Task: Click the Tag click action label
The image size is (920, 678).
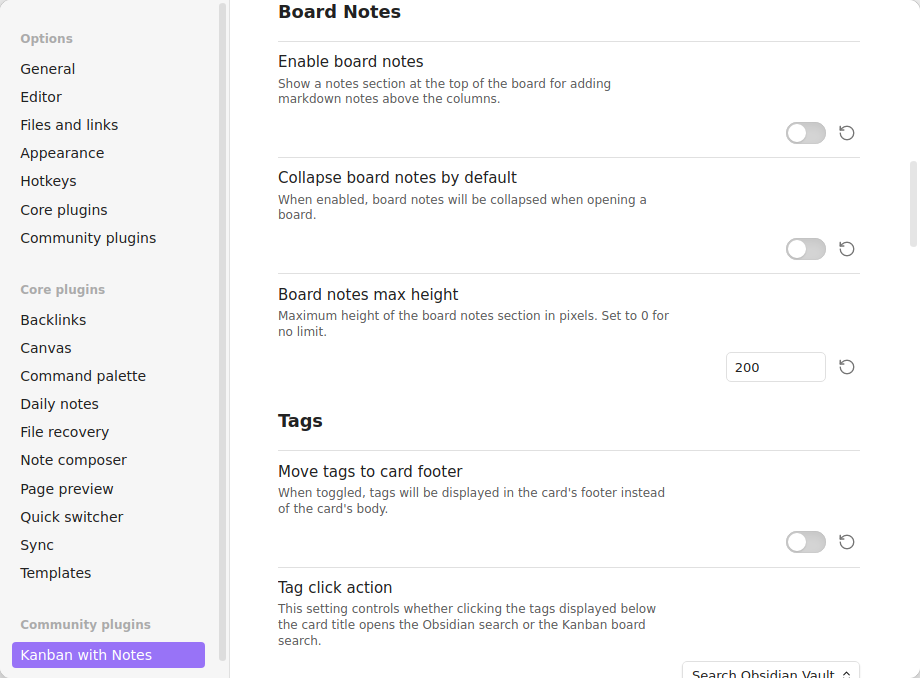Action: pos(335,587)
